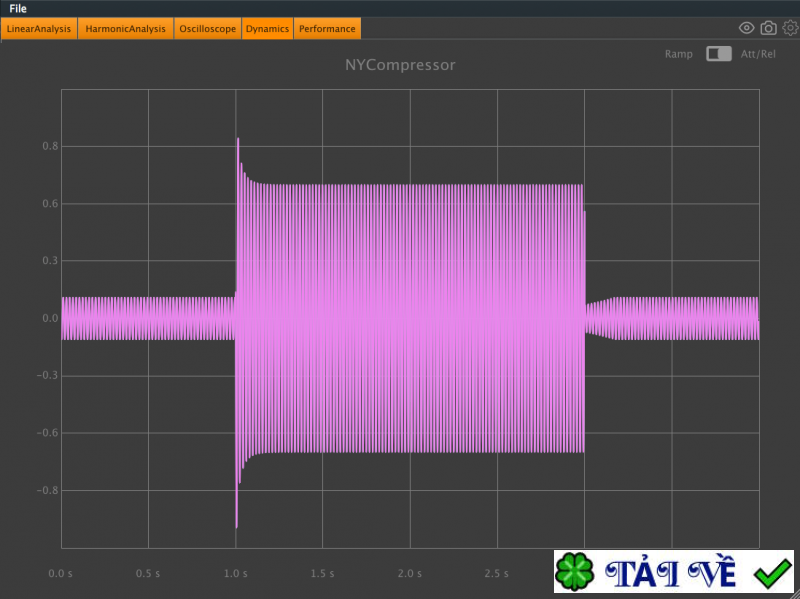
Task: Go to the Dynamics tab
Action: point(267,29)
